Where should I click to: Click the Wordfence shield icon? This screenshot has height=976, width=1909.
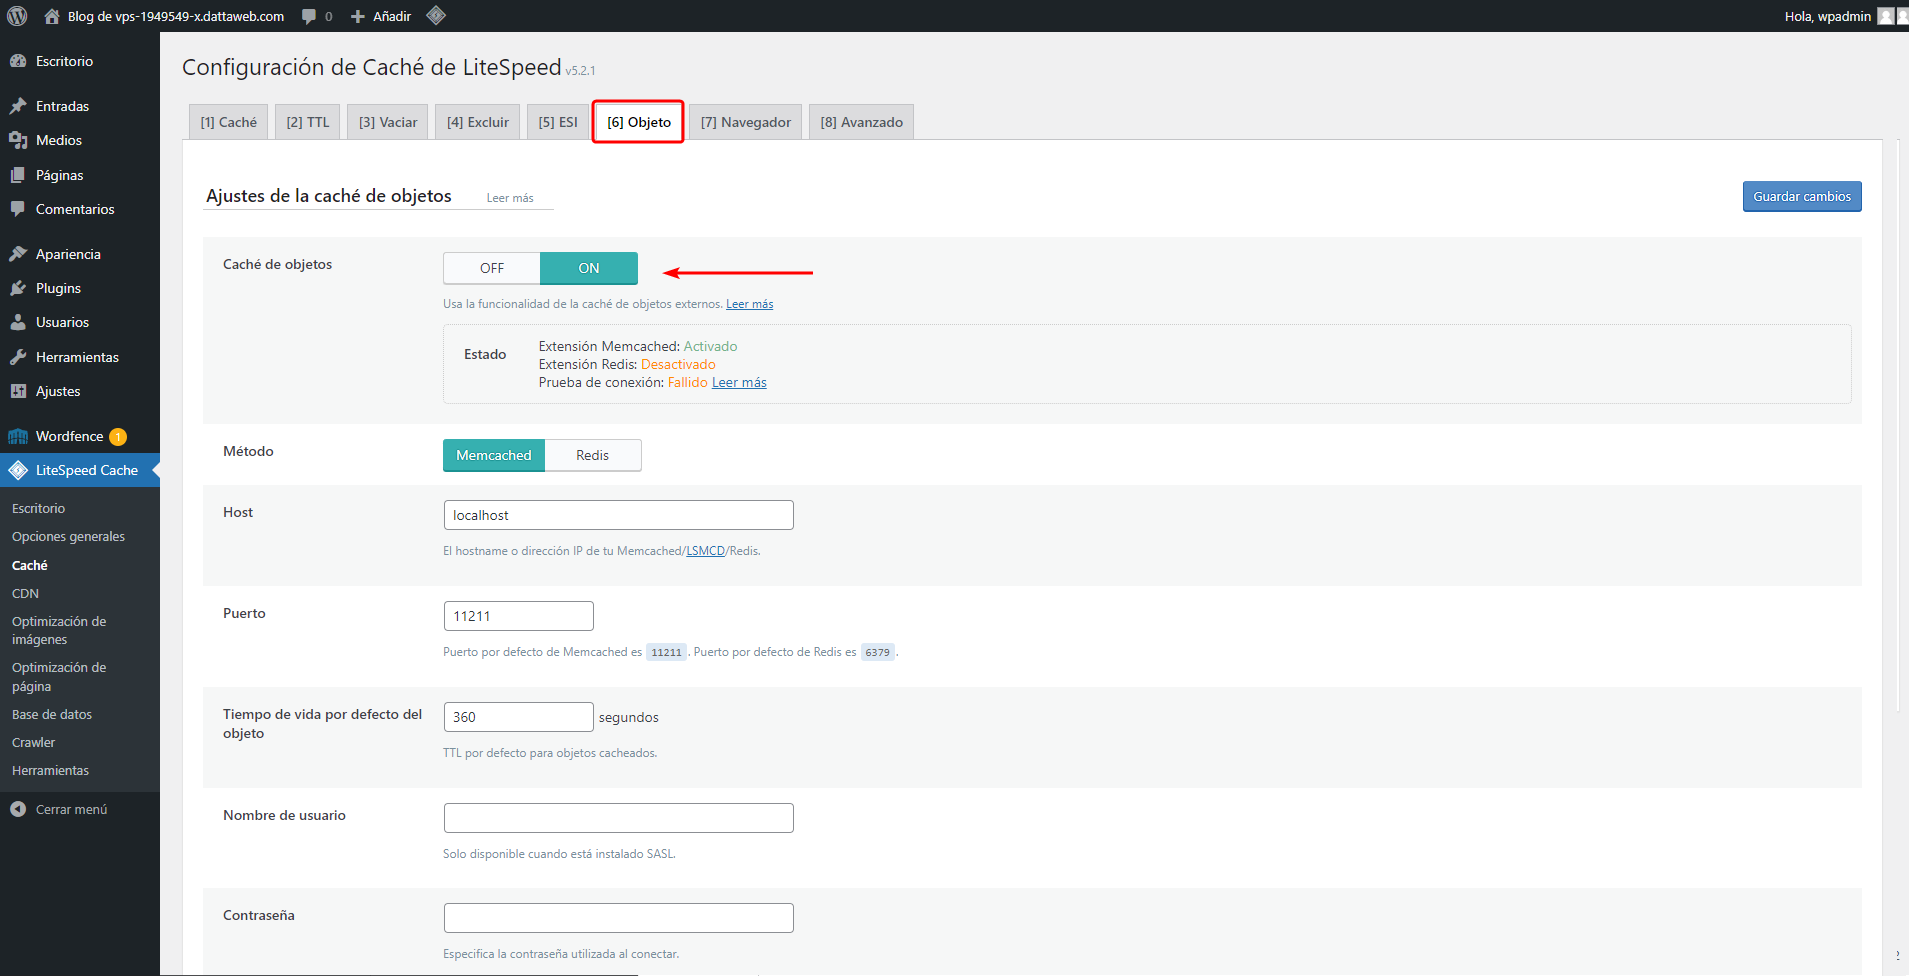pyautogui.click(x=18, y=436)
